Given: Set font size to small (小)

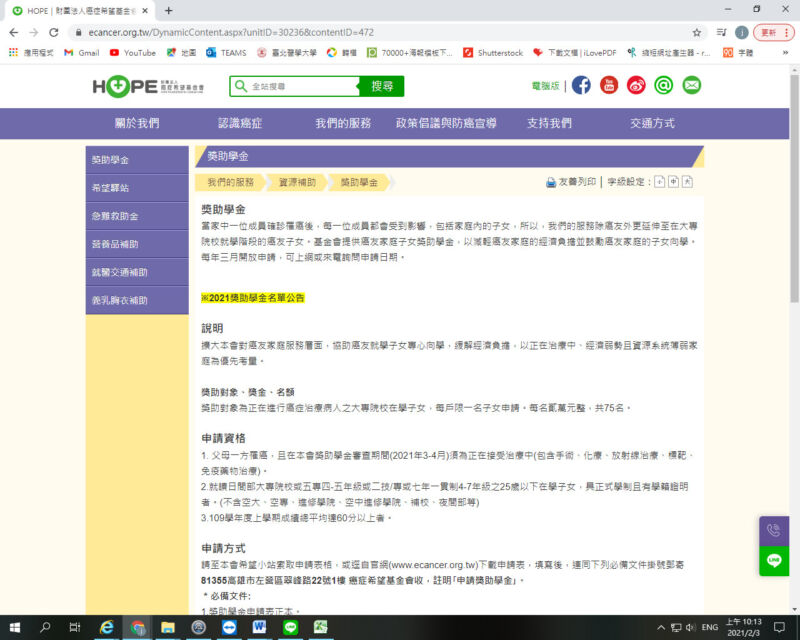Looking at the screenshot, I should click(x=659, y=182).
